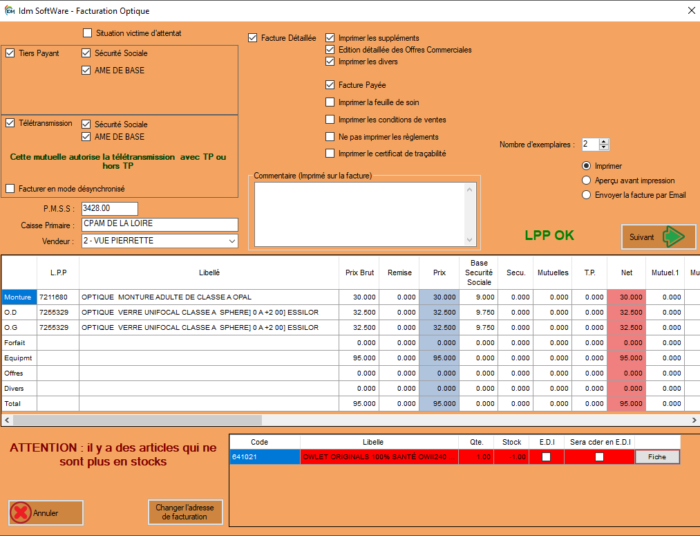Click the horizontal scrollbar thumb of table
Viewport: 700px width, 536px height.
click(x=137, y=420)
